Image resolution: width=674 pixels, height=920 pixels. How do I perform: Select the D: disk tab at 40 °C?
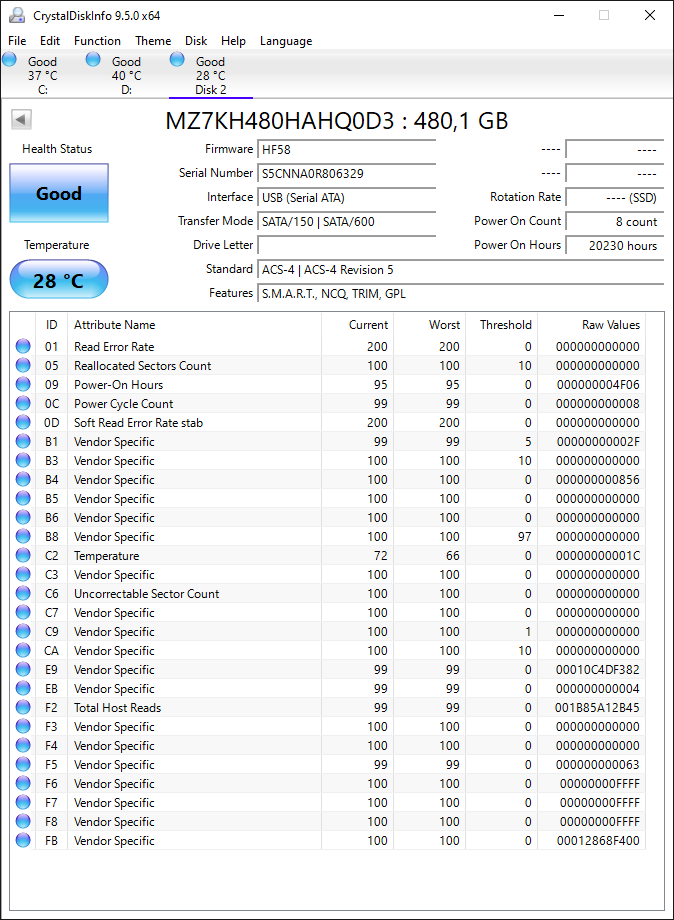[x=127, y=75]
